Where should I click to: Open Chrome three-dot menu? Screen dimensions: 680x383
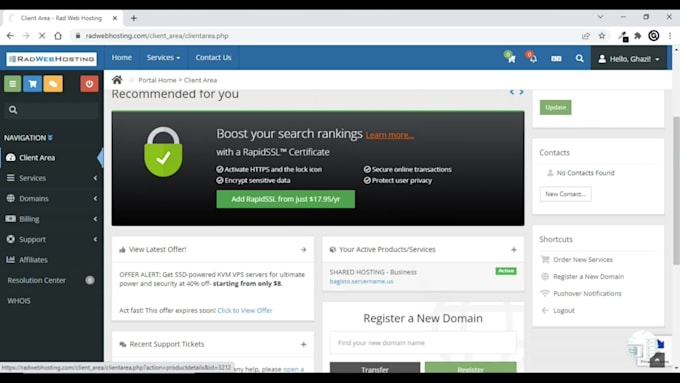[x=670, y=36]
